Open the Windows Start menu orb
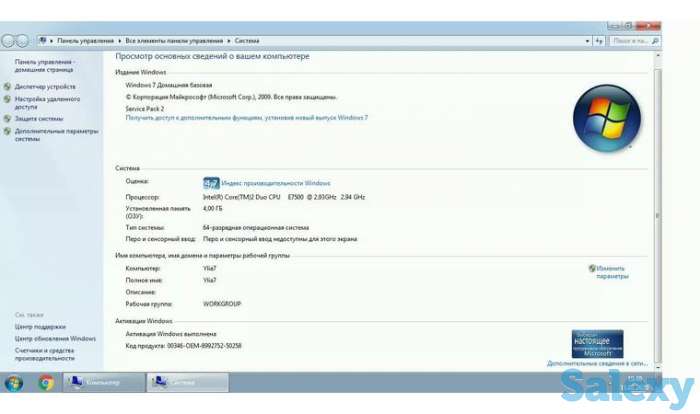This screenshot has height=414, width=700. click(x=14, y=382)
